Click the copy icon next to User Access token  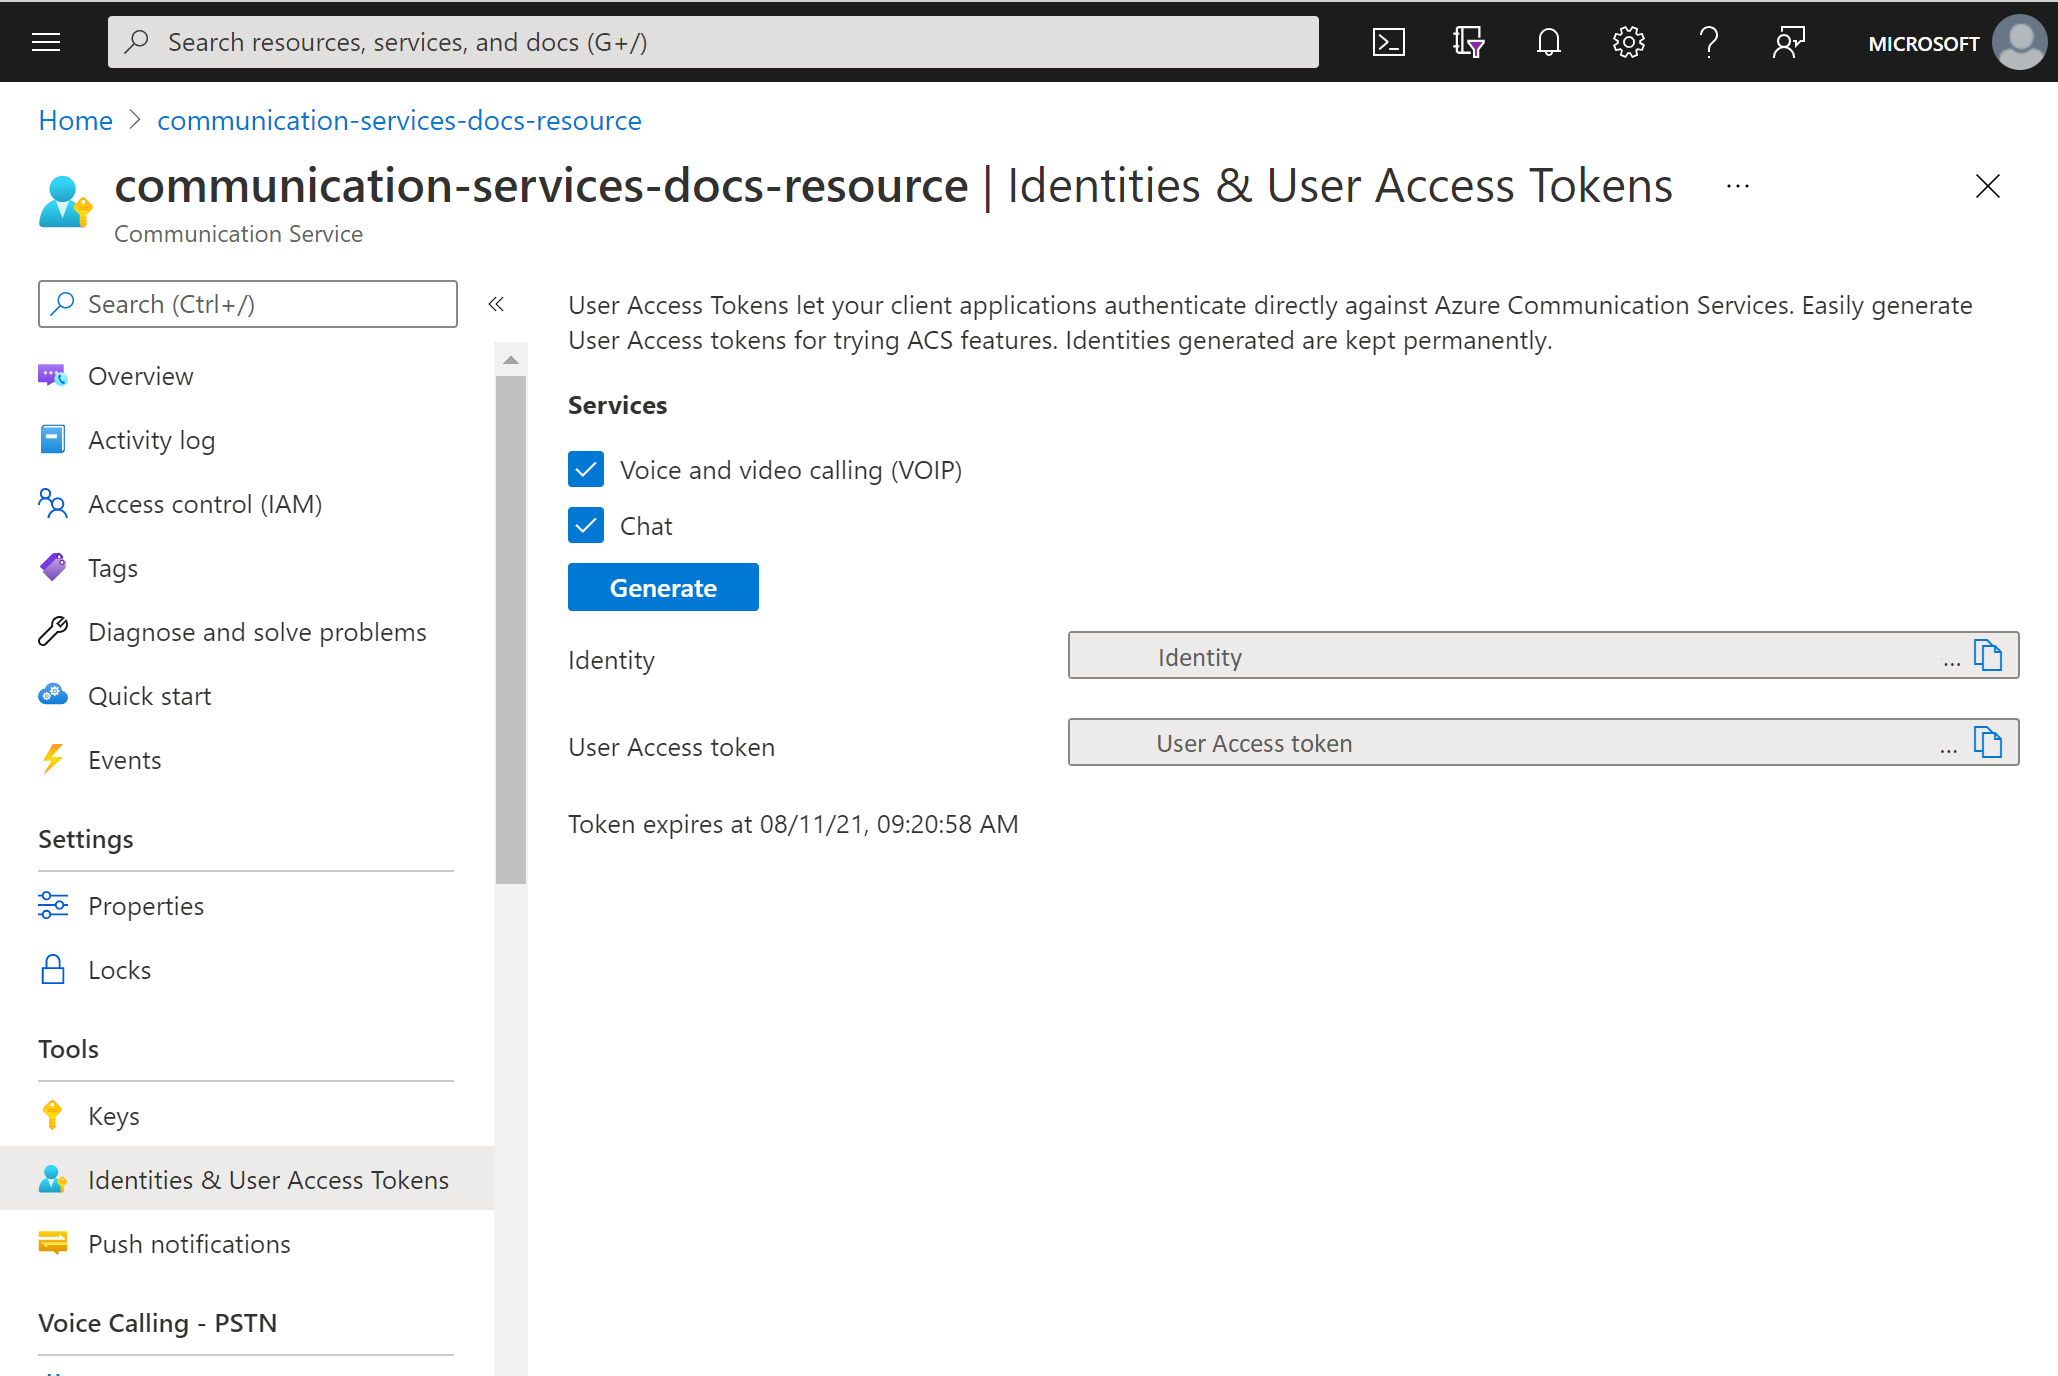click(x=1990, y=742)
